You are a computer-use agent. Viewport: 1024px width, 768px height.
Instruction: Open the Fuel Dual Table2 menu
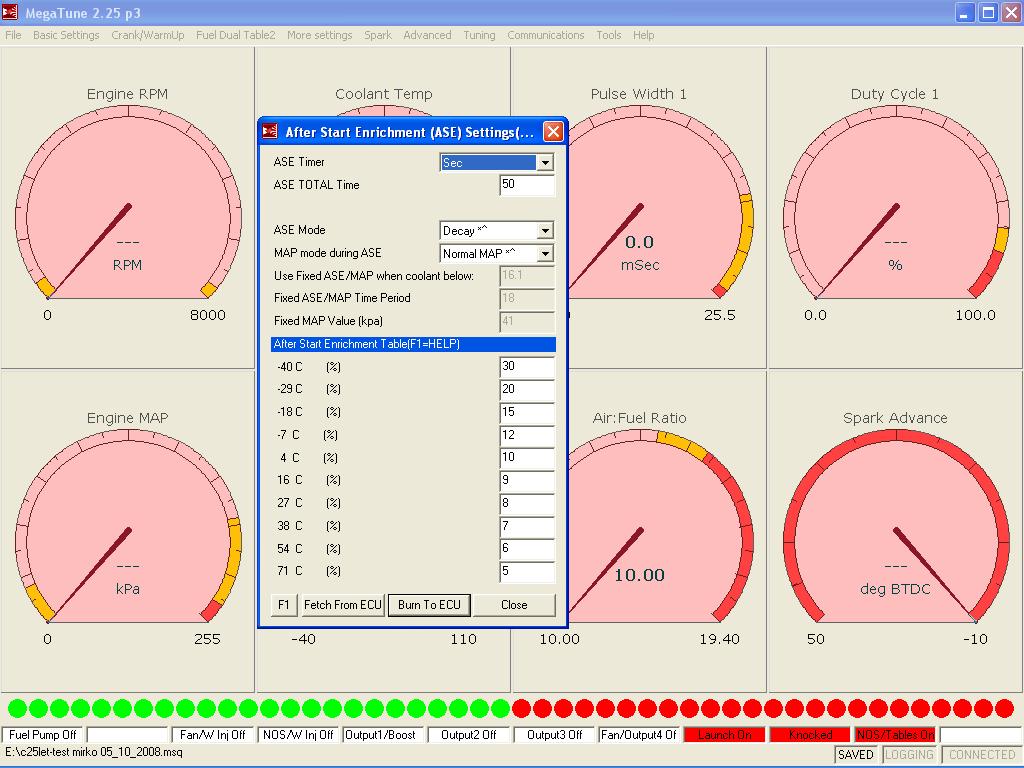236,35
